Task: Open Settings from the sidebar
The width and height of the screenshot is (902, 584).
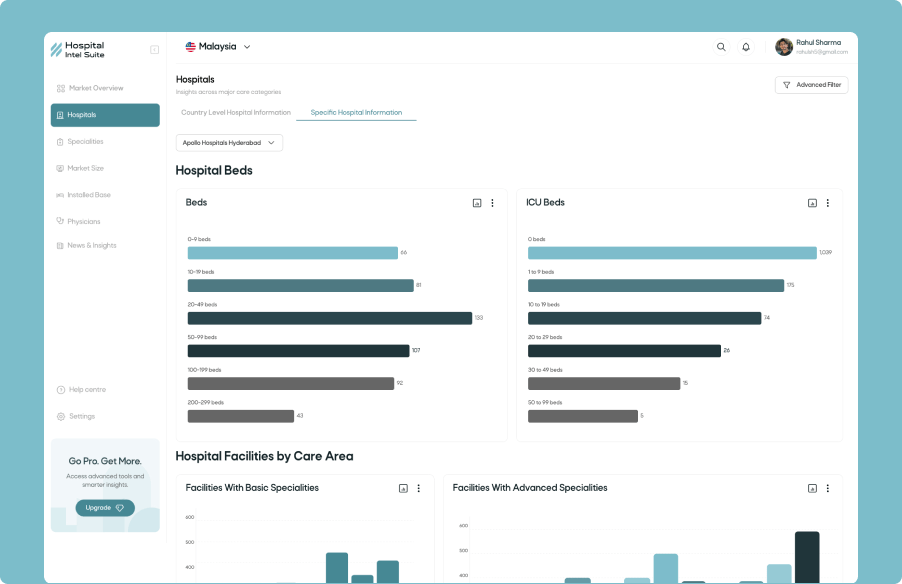Action: 82,416
